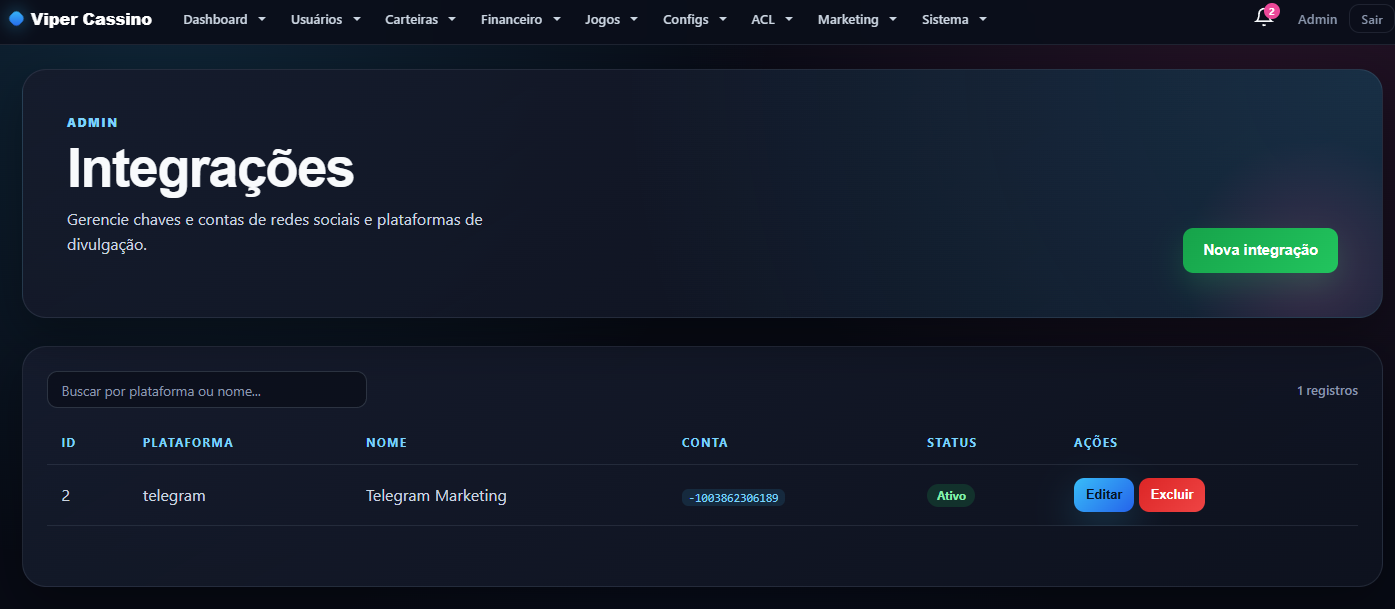This screenshot has width=1395, height=609.
Task: Click the blue Viper Cassino logo dot
Action: coord(16,18)
